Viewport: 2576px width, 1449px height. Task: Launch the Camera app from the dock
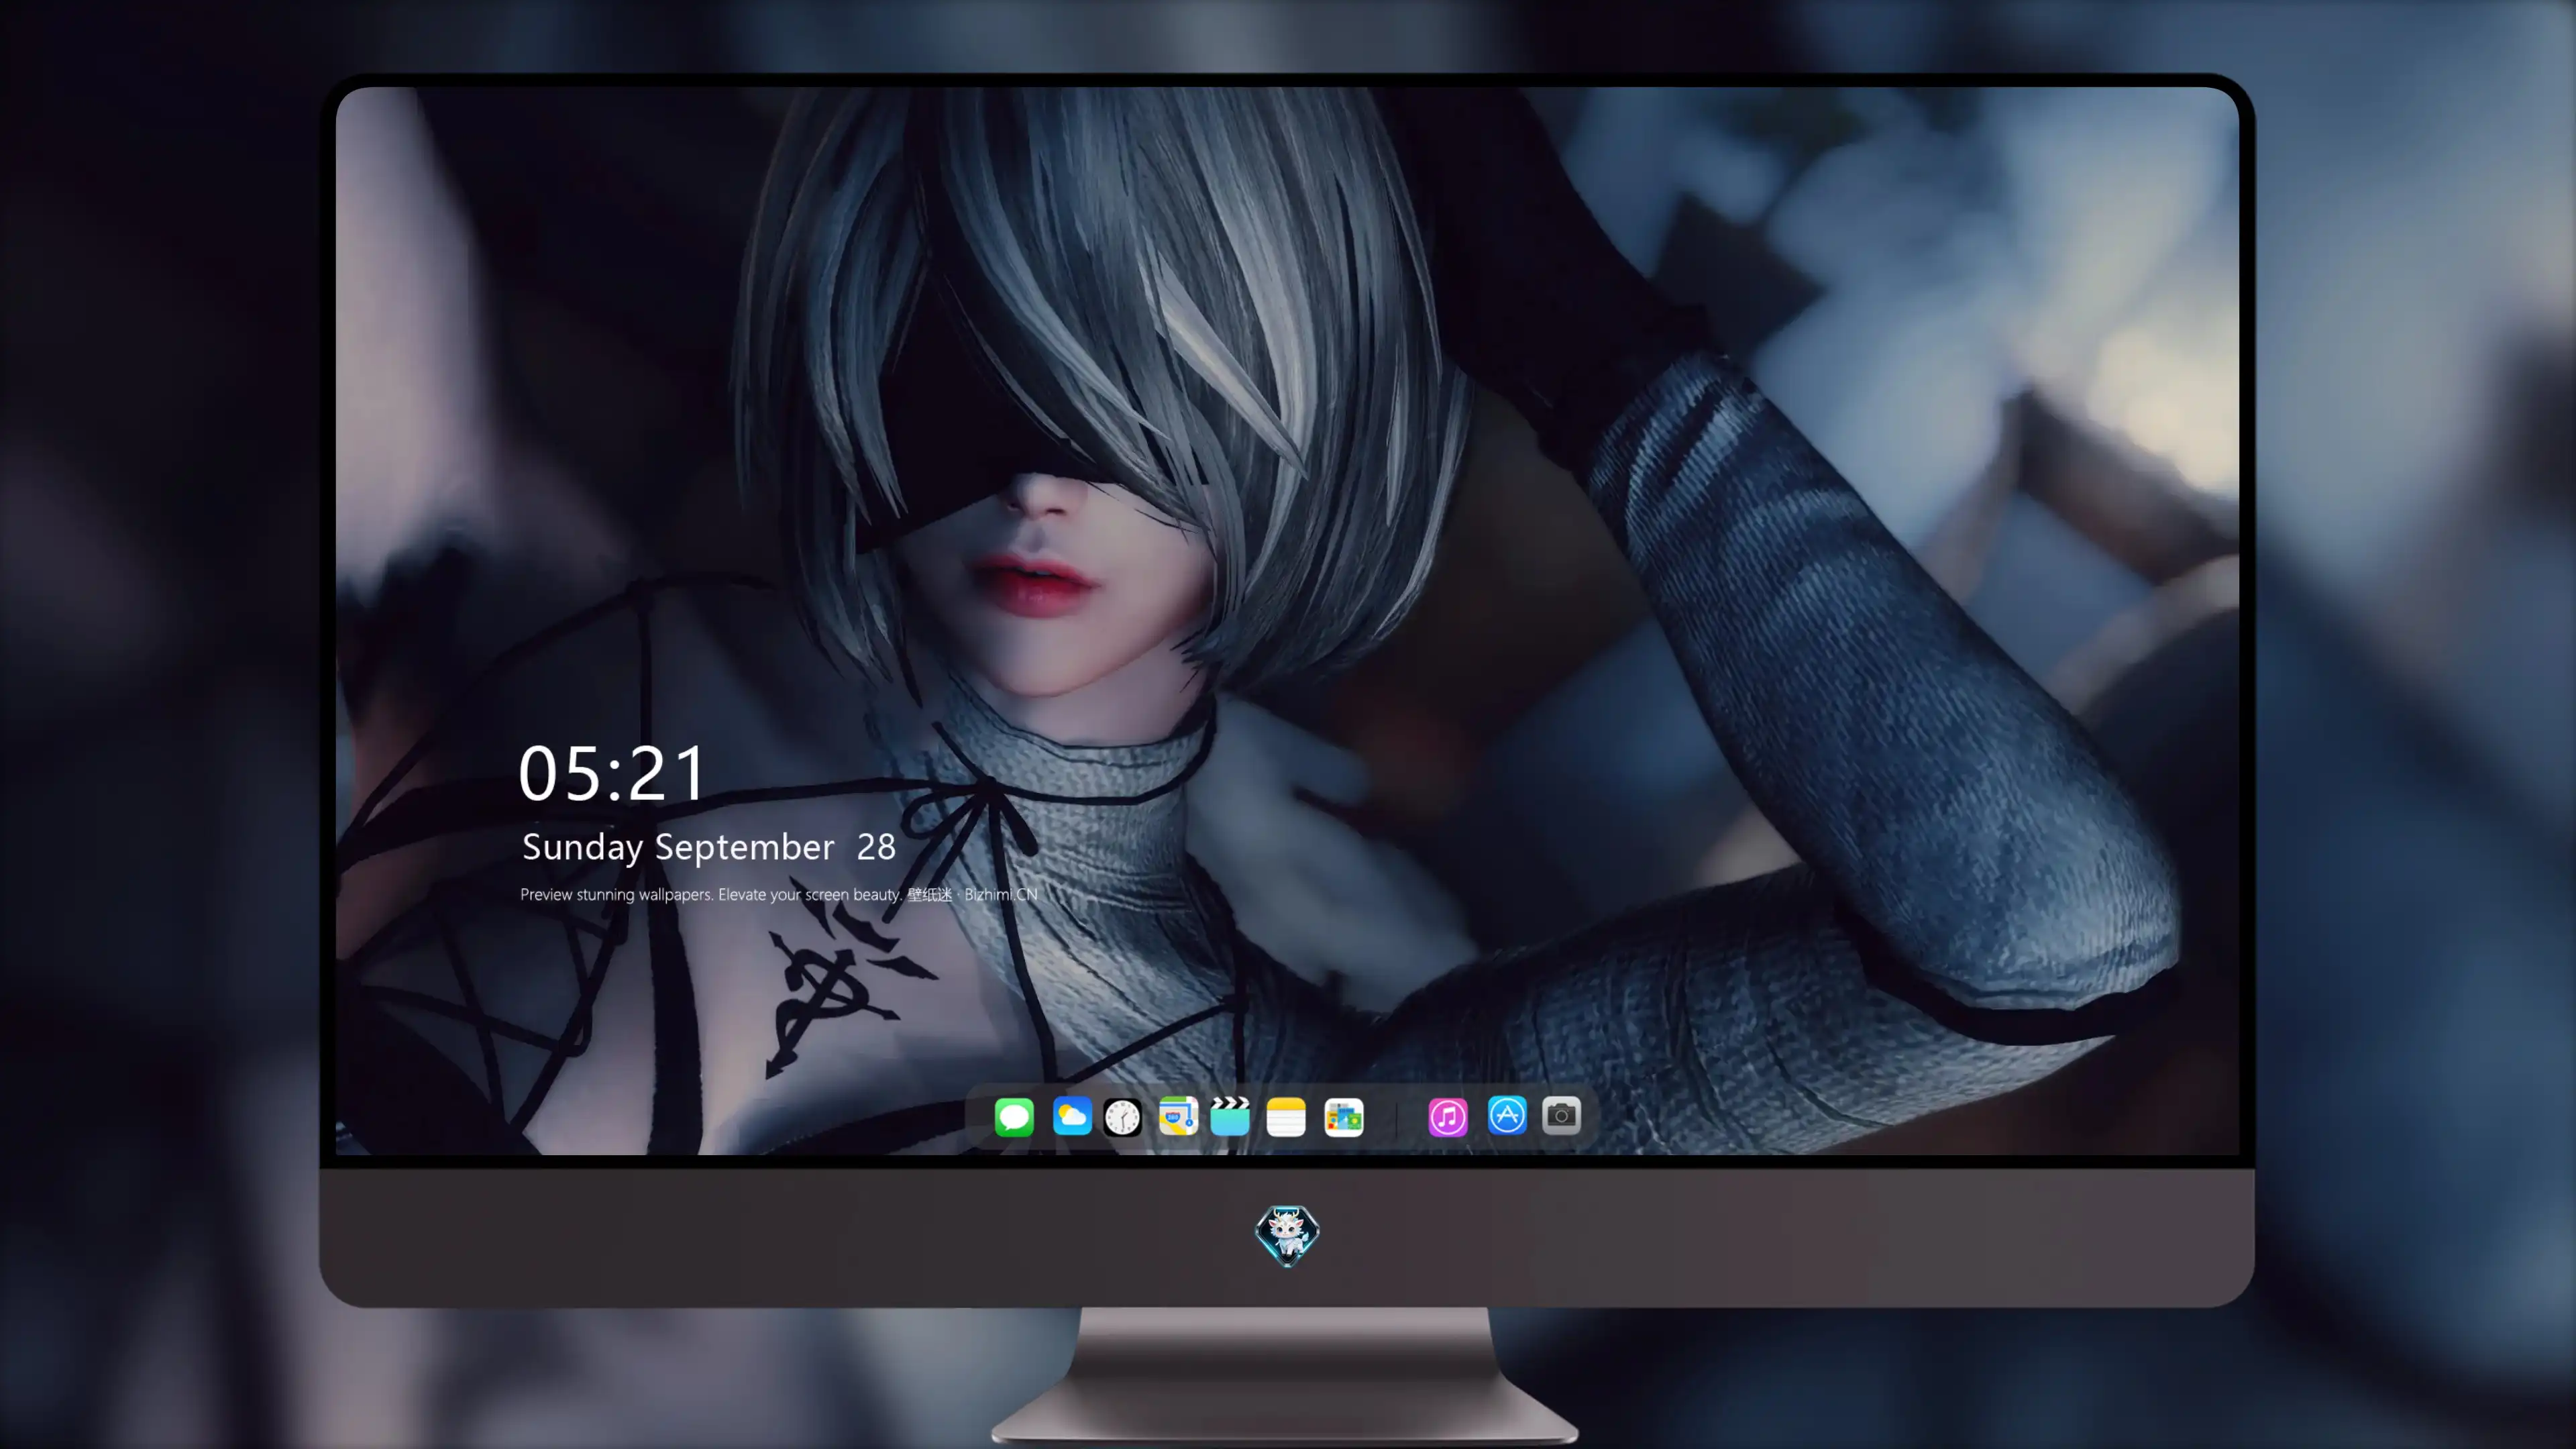[x=1561, y=1116]
